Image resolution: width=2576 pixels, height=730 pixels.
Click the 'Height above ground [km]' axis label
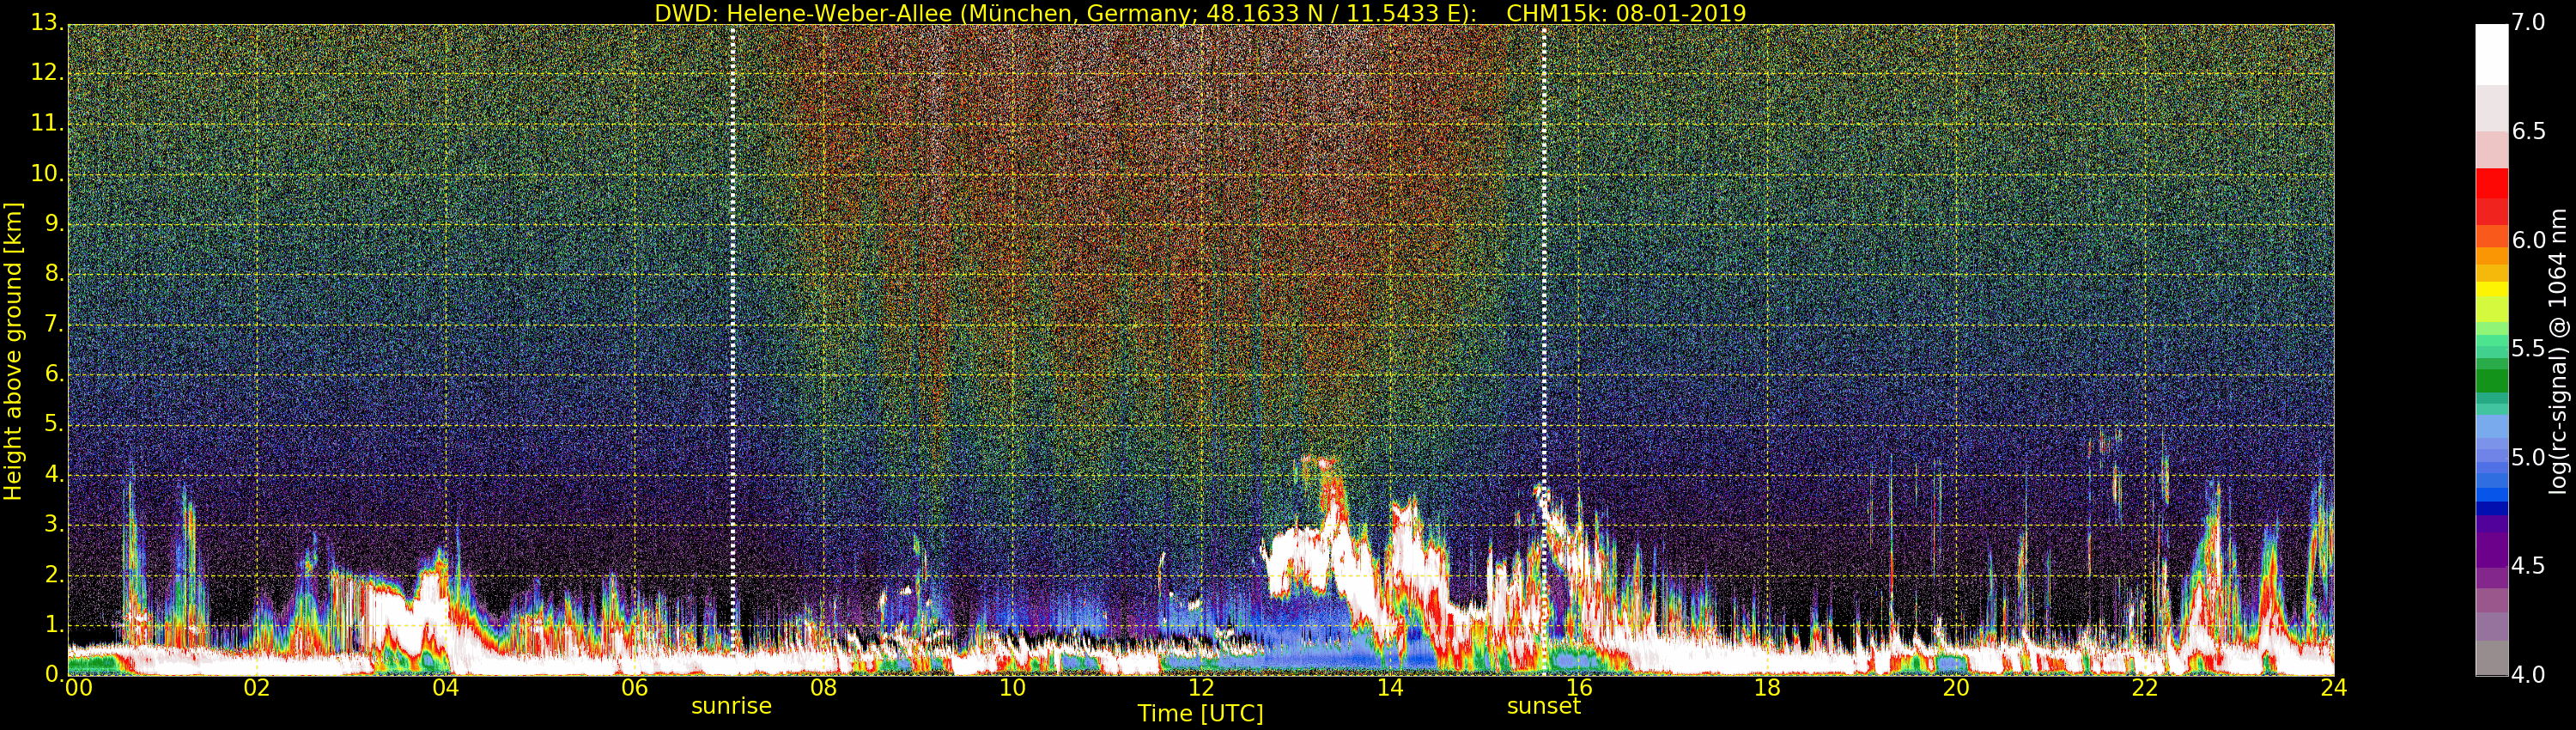pos(13,351)
